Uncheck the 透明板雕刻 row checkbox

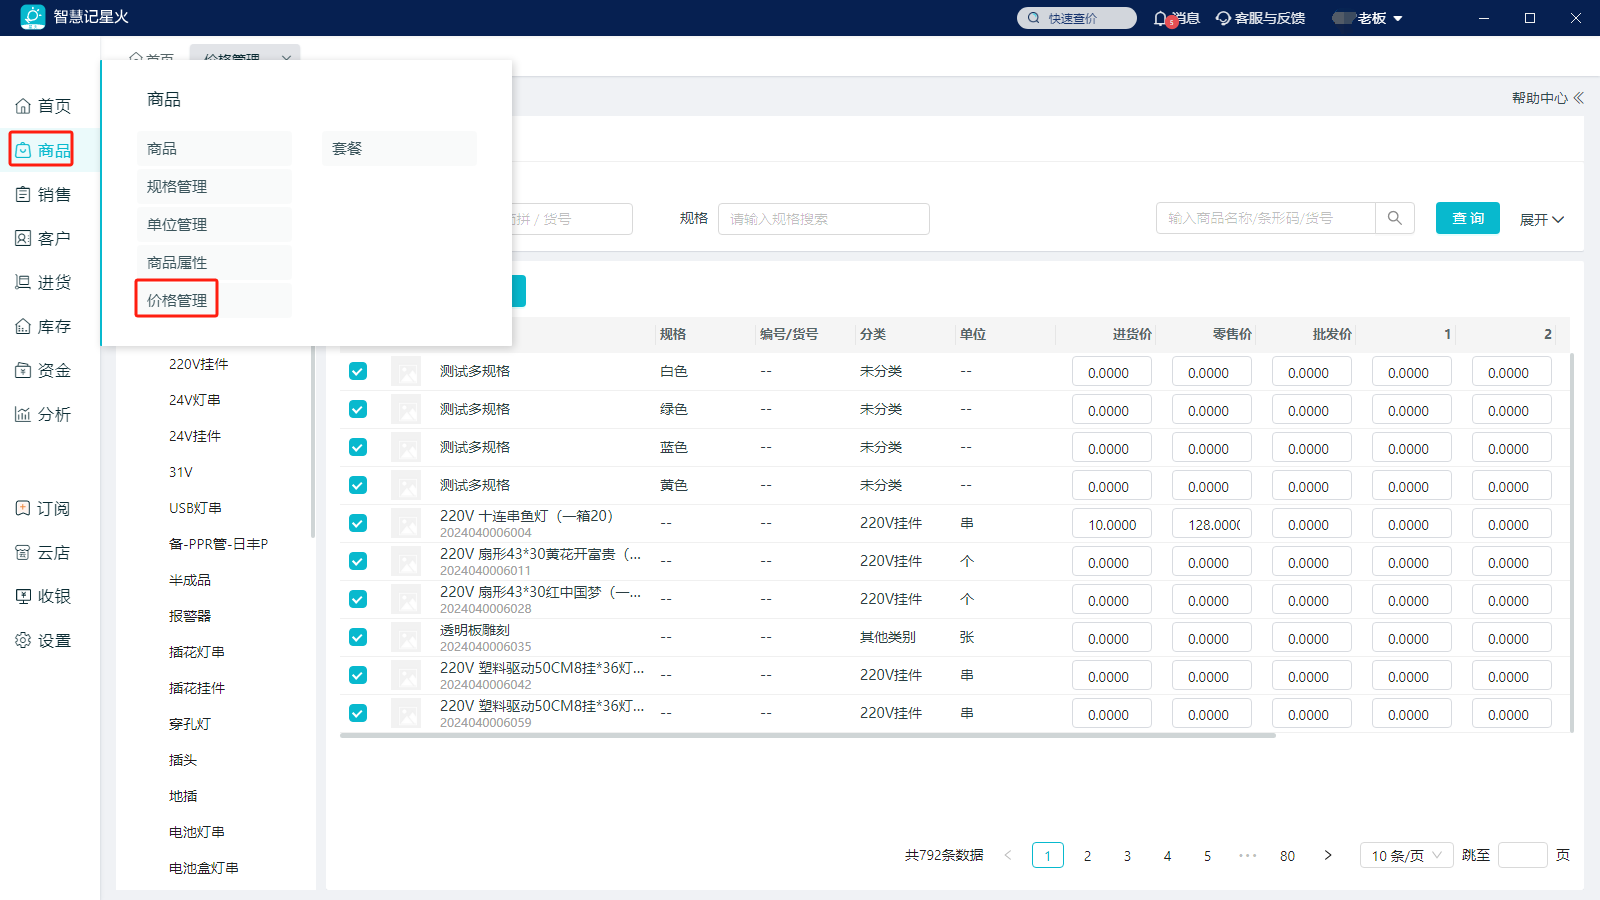pyautogui.click(x=358, y=637)
